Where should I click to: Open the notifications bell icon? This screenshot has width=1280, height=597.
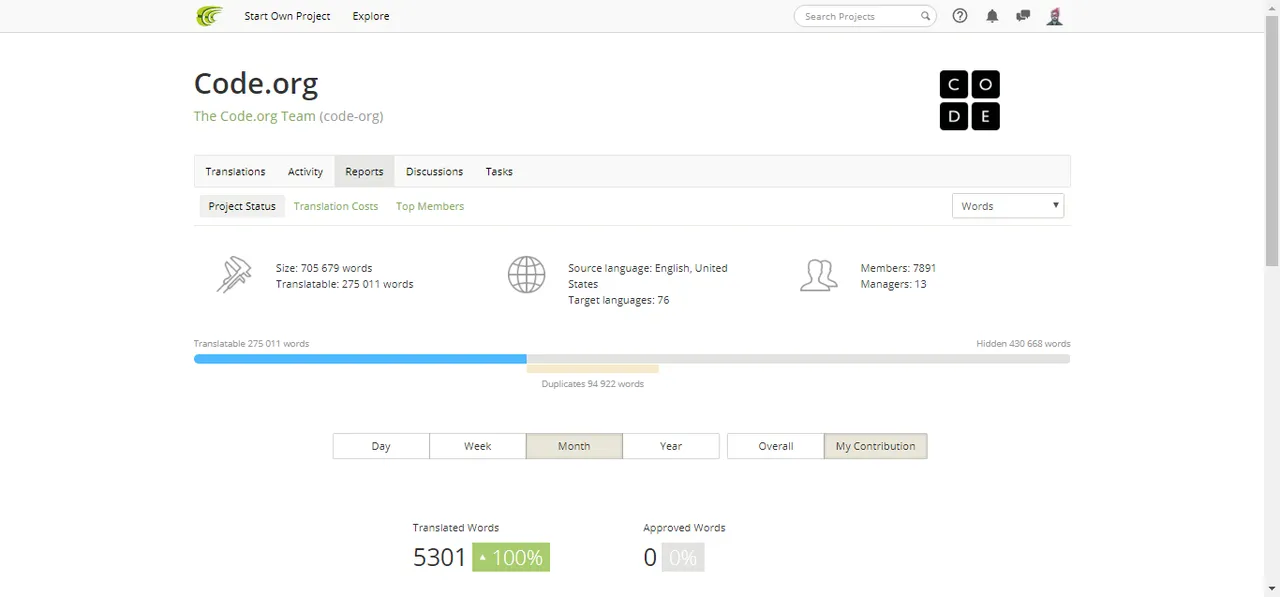tap(992, 16)
